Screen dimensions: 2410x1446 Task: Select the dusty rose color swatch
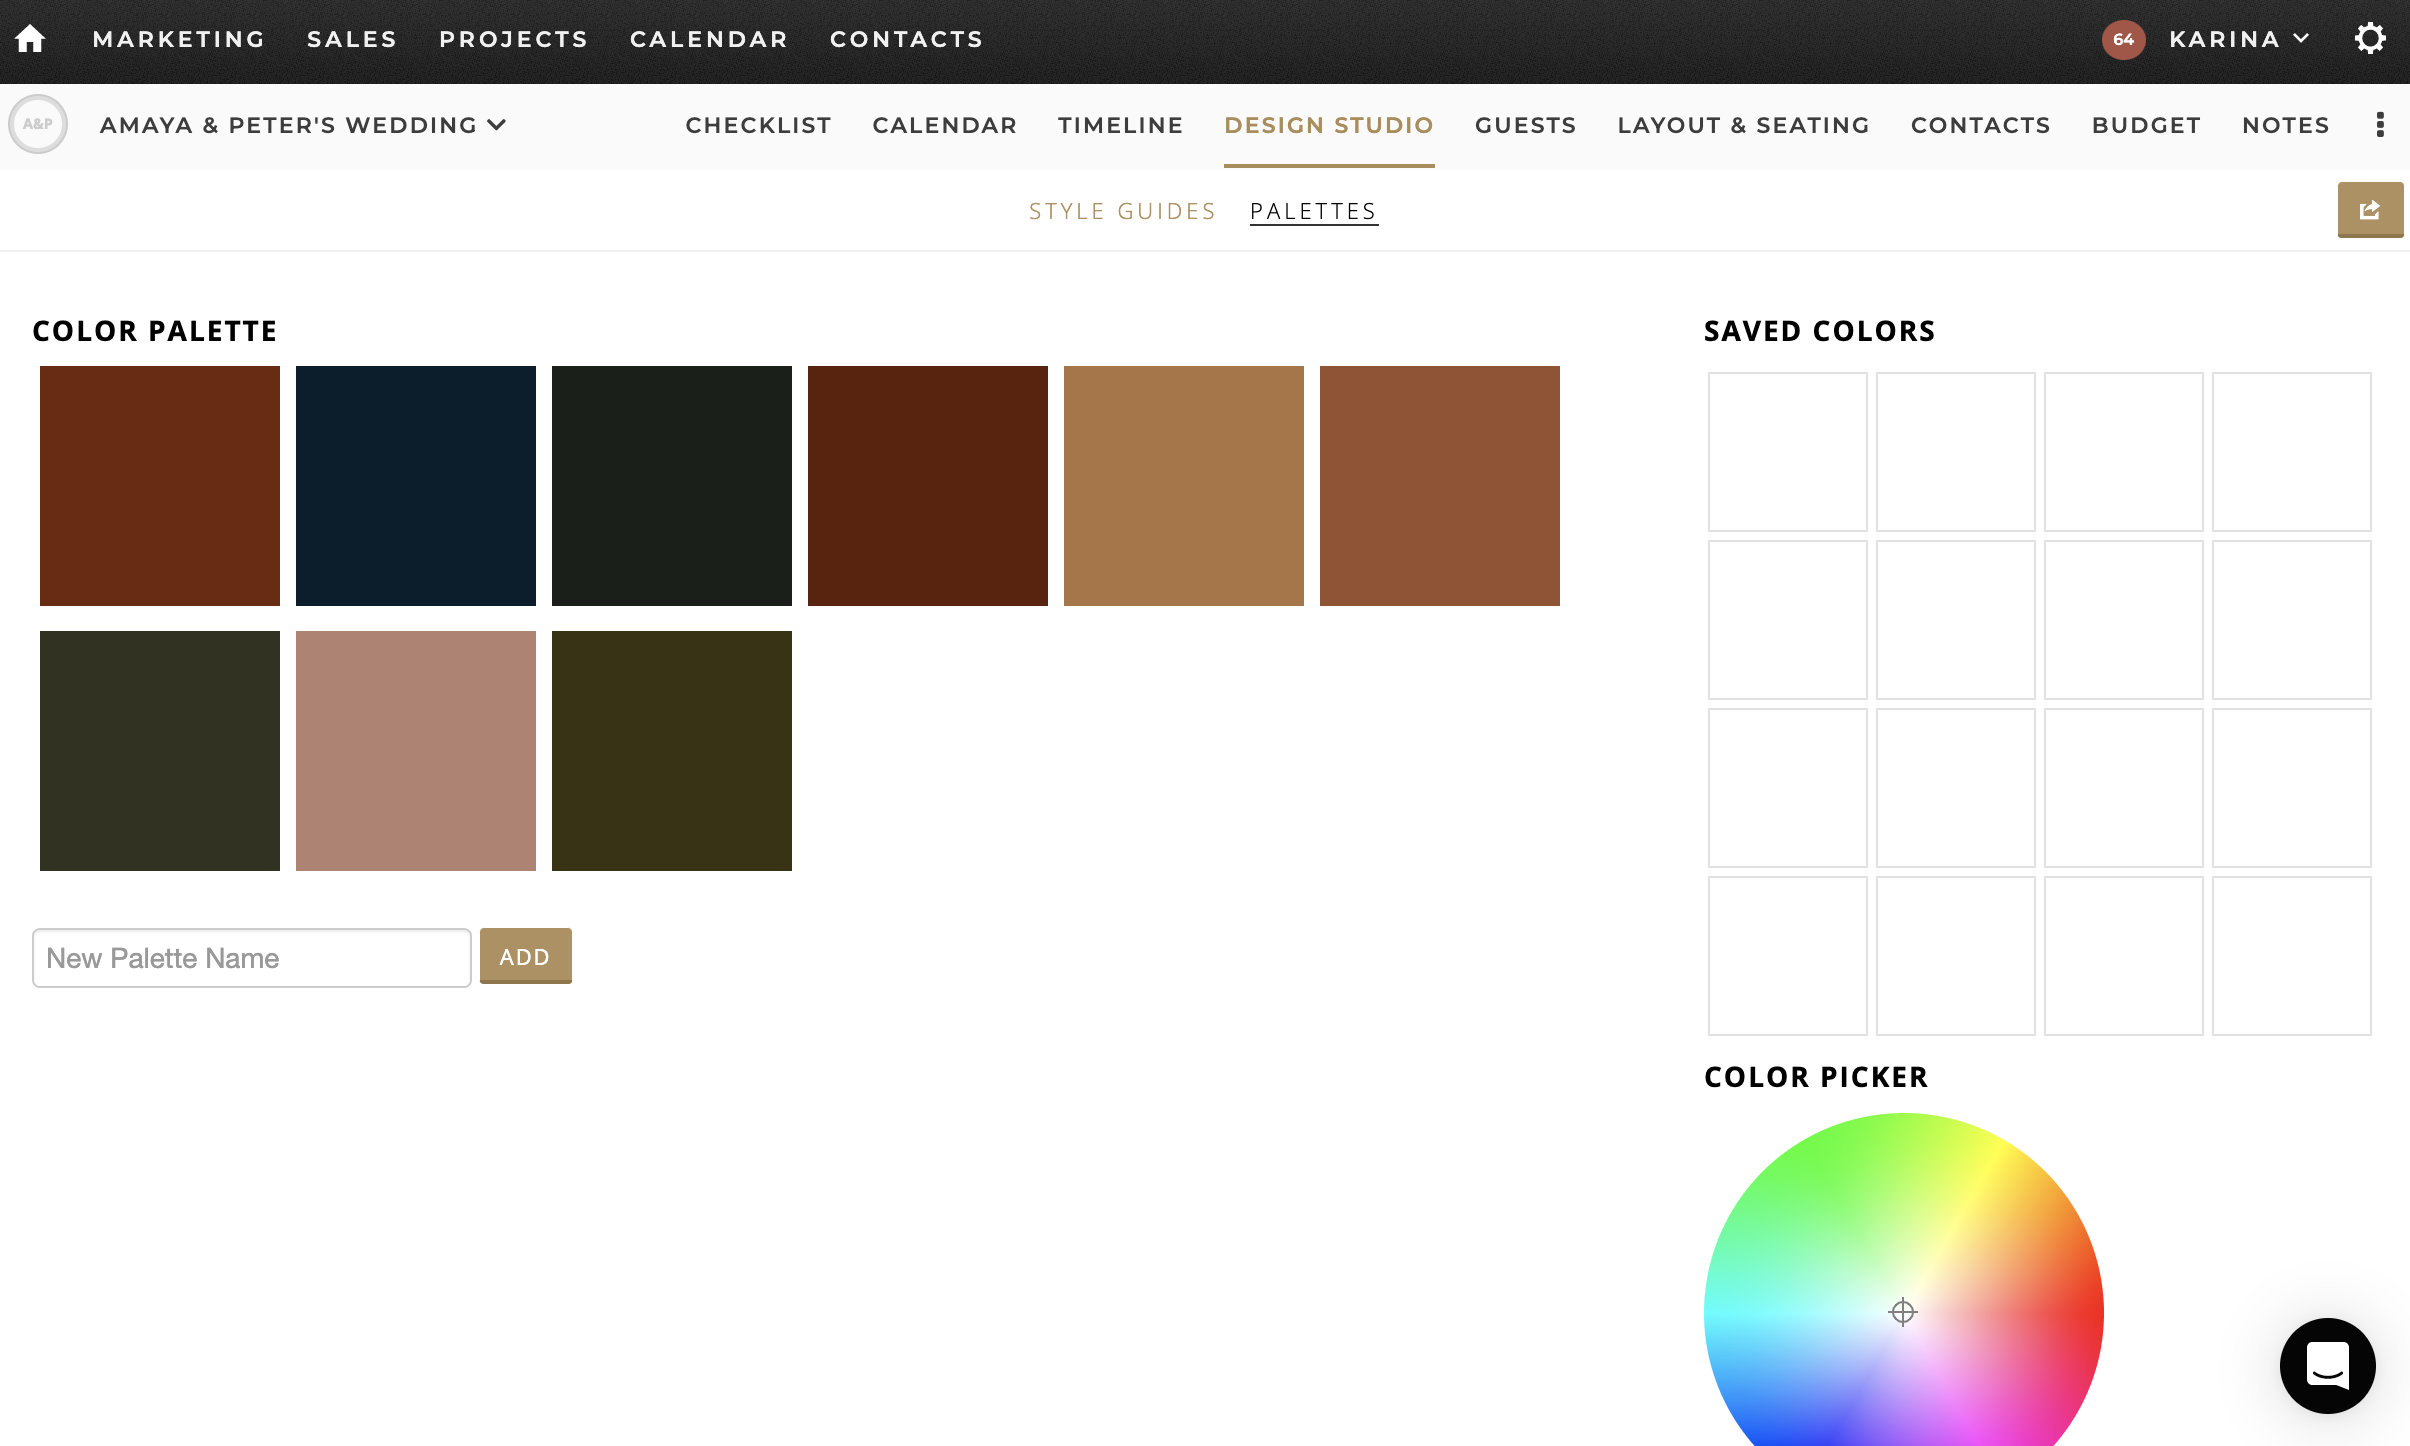click(415, 750)
